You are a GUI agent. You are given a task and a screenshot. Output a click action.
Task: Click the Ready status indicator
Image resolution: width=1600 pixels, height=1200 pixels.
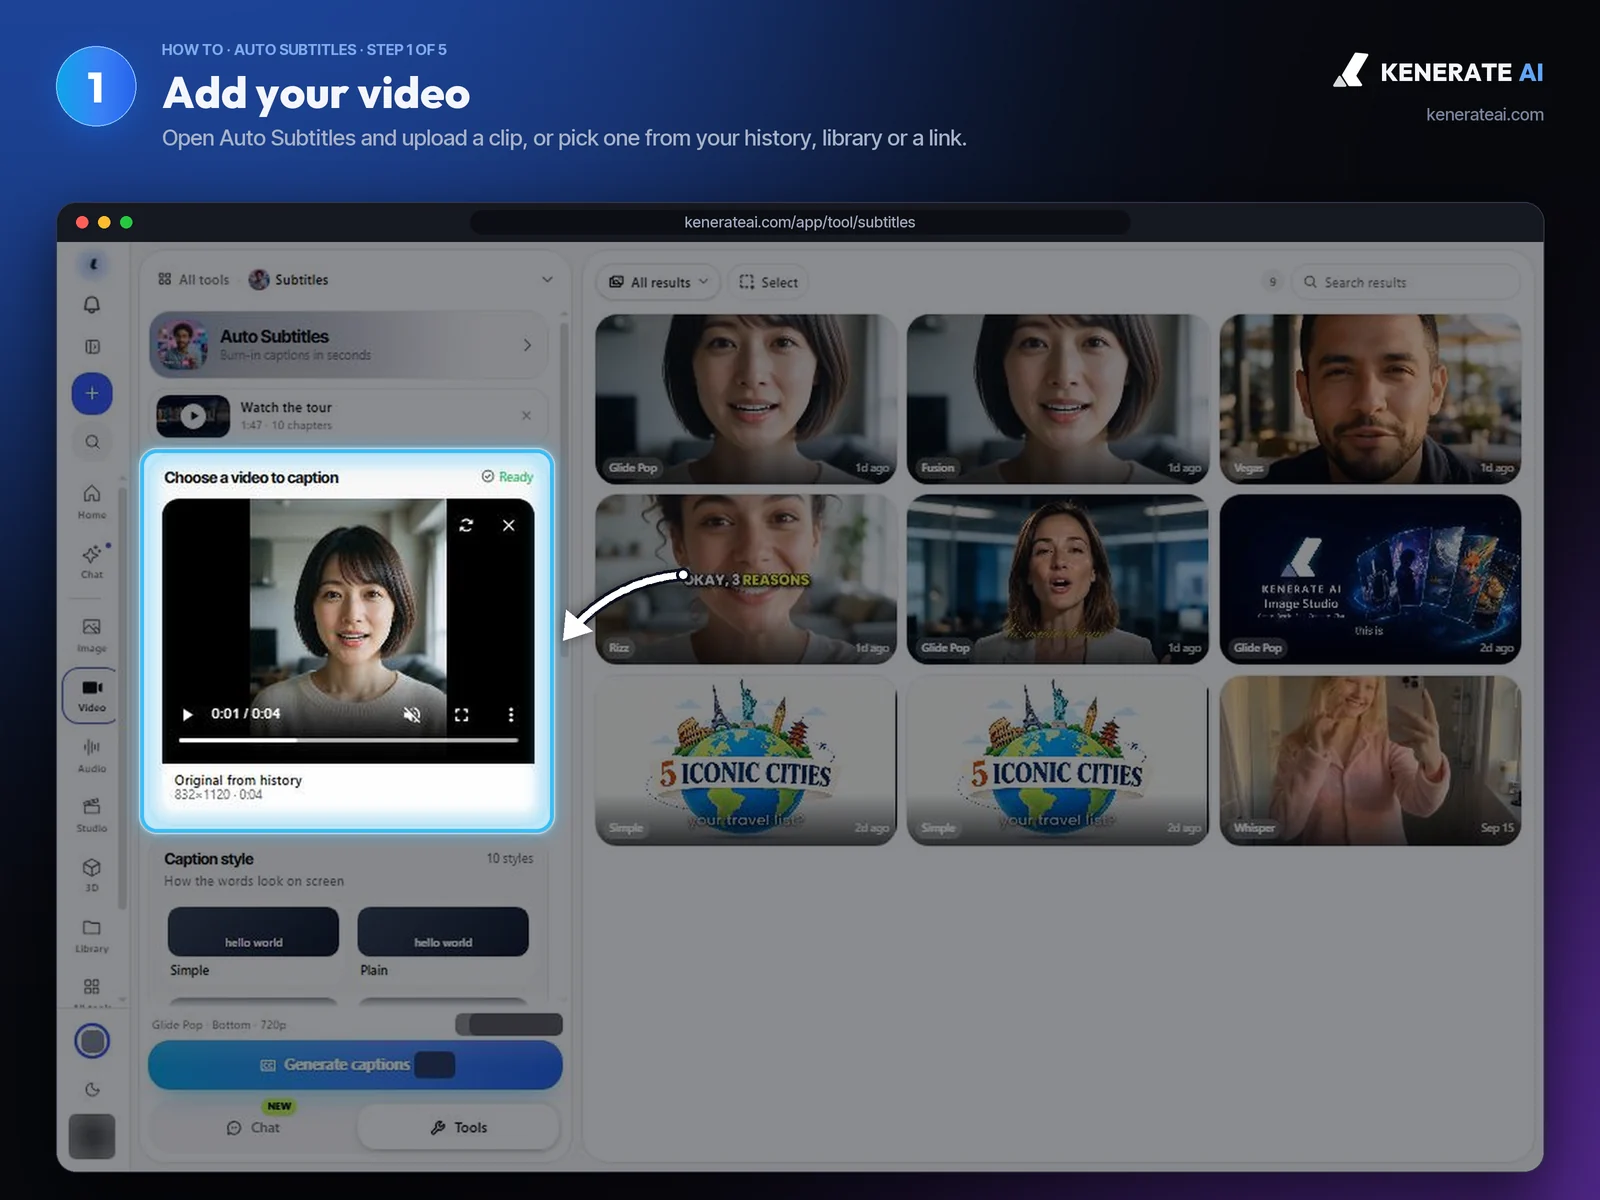click(x=508, y=477)
